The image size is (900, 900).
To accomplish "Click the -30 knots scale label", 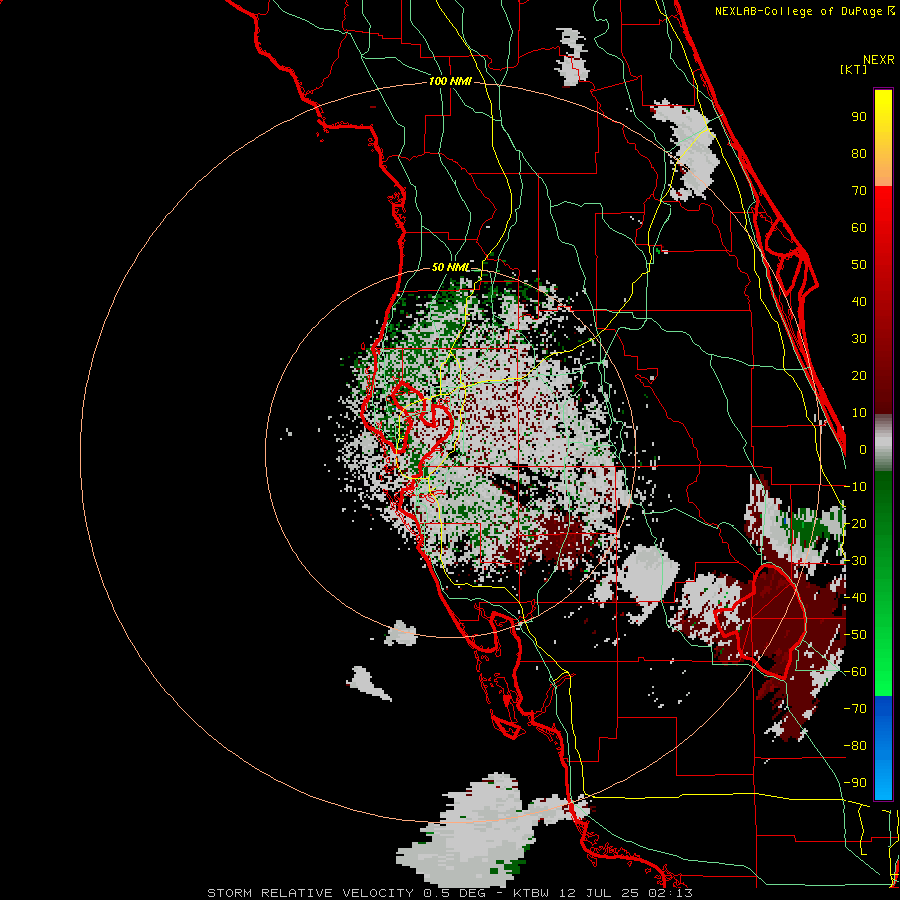I will tap(855, 561).
